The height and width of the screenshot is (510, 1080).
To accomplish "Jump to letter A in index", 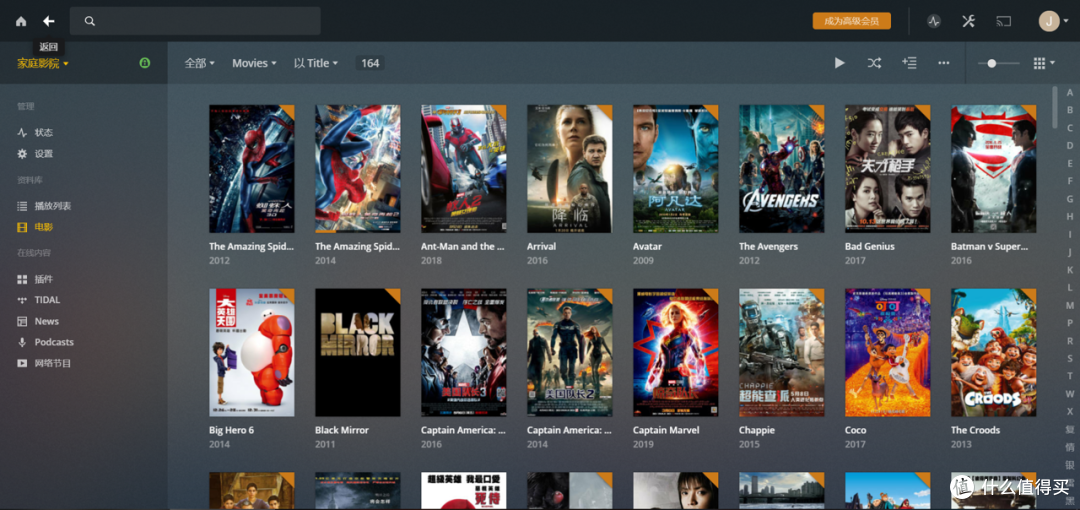I will [x=1070, y=92].
